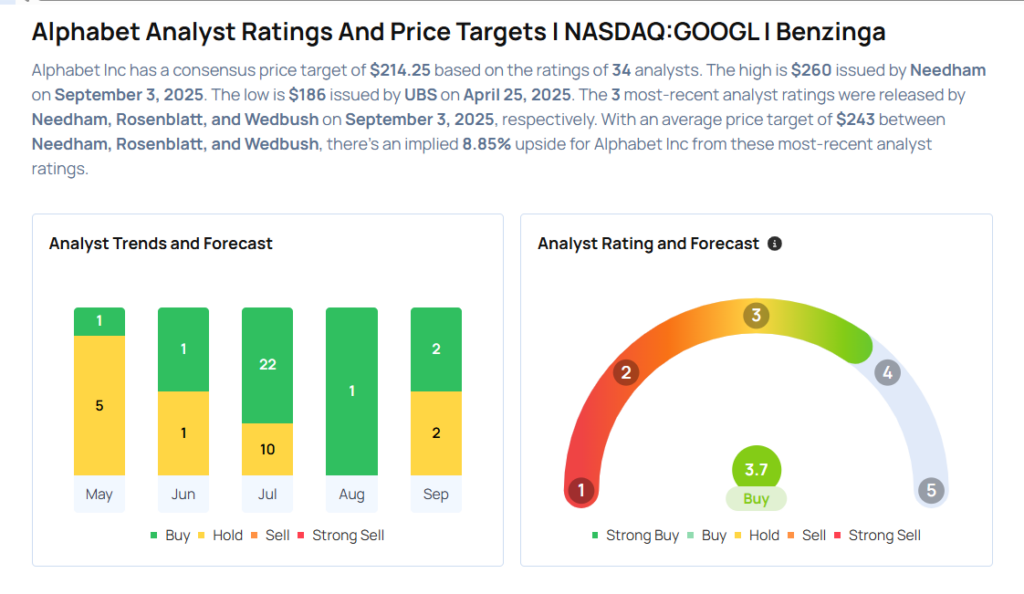The height and width of the screenshot is (594, 1024).
Task: Toggle Hold series in trends chart legend
Action: 220,535
